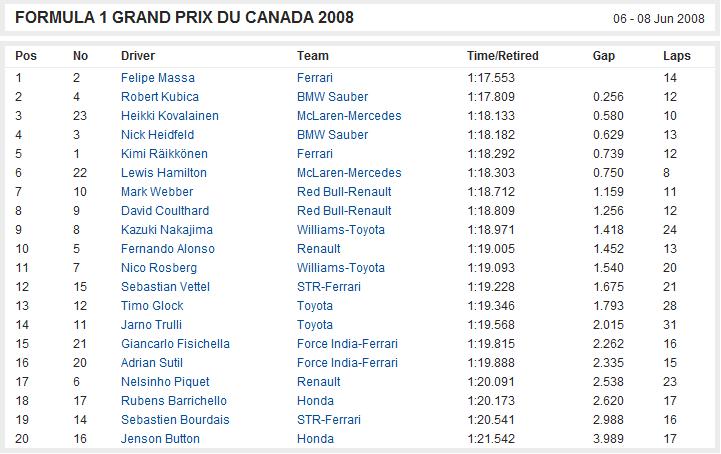Viewport: 721px width, 454px height.
Task: Open STR-Ferrari team link for Bourdais
Action: point(329,420)
